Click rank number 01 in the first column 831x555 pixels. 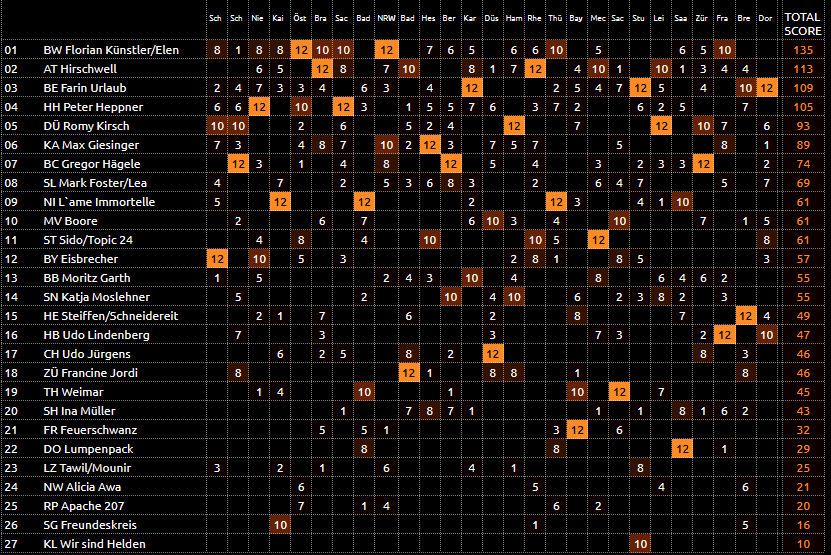[x=11, y=50]
